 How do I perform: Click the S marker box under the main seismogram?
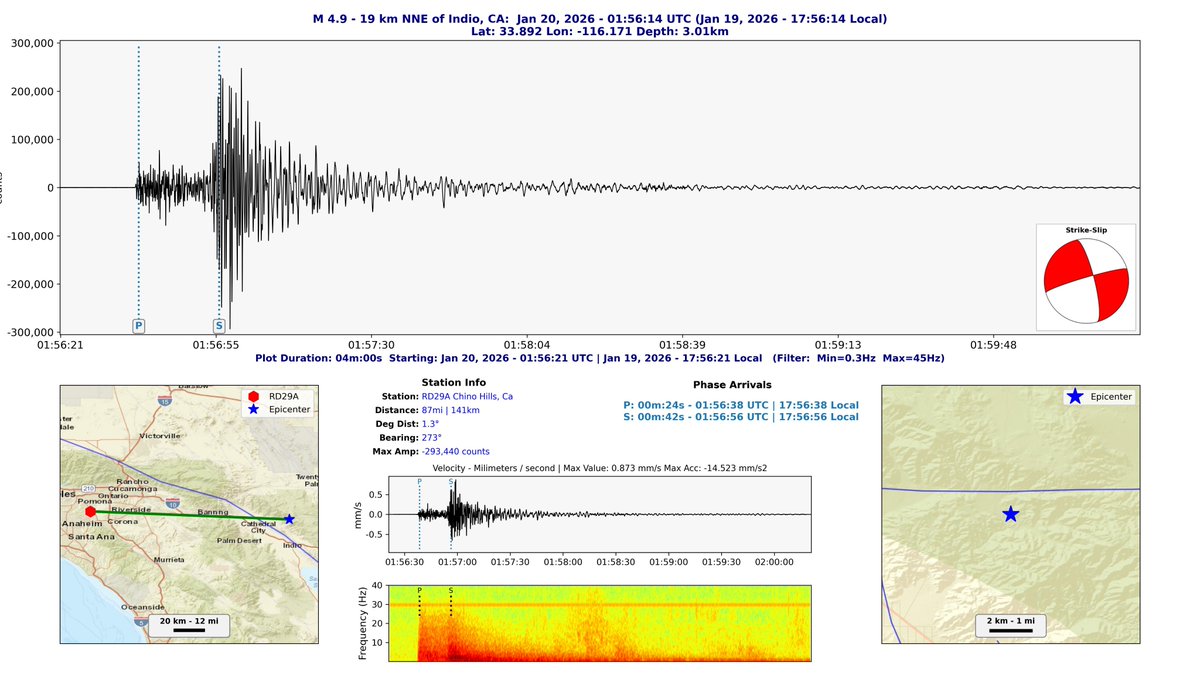219,325
